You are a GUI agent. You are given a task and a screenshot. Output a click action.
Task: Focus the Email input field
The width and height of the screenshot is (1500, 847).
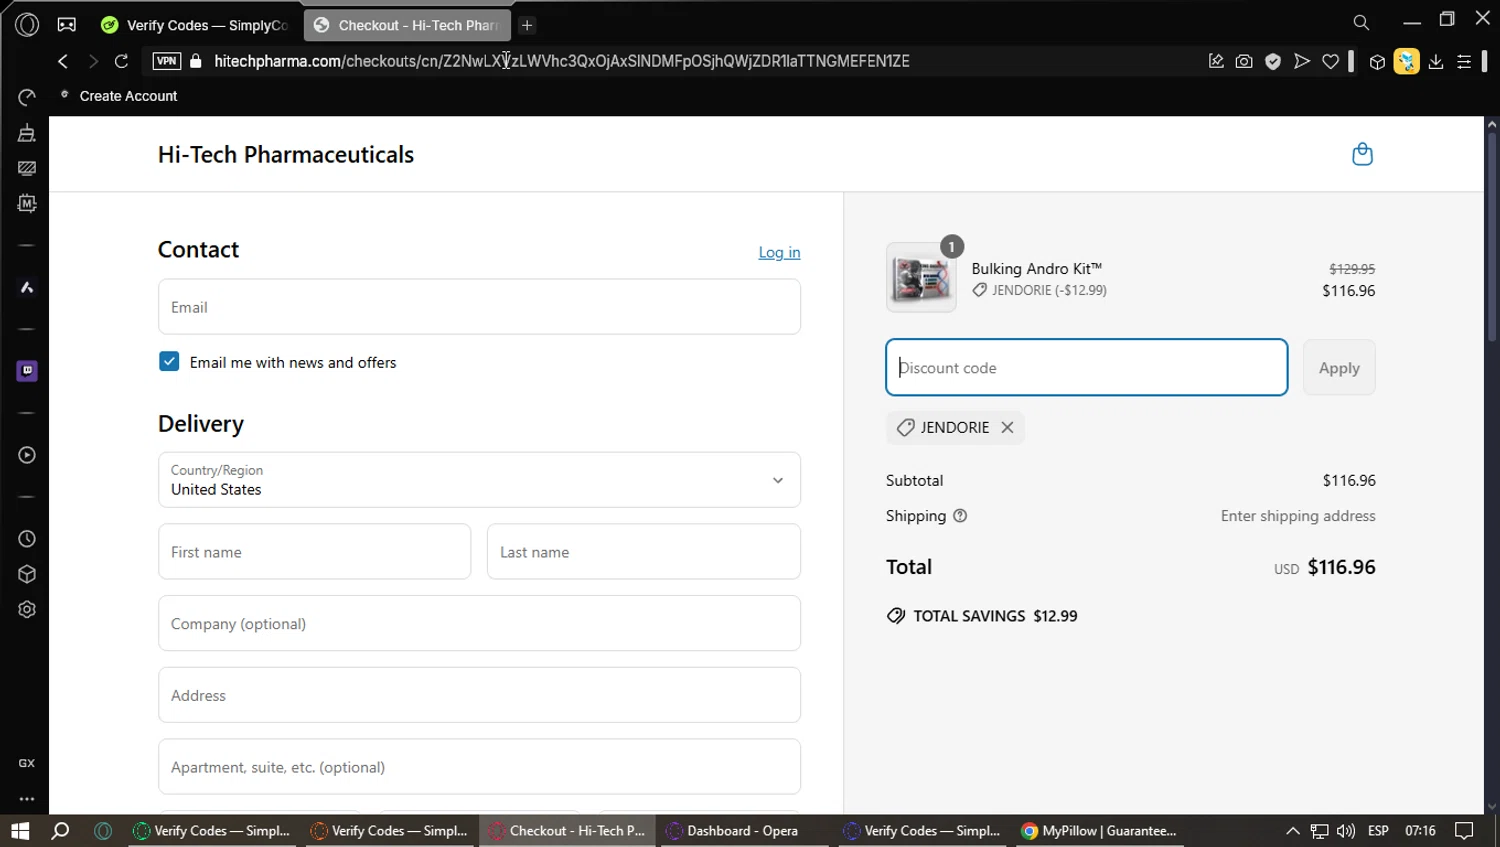(x=479, y=307)
